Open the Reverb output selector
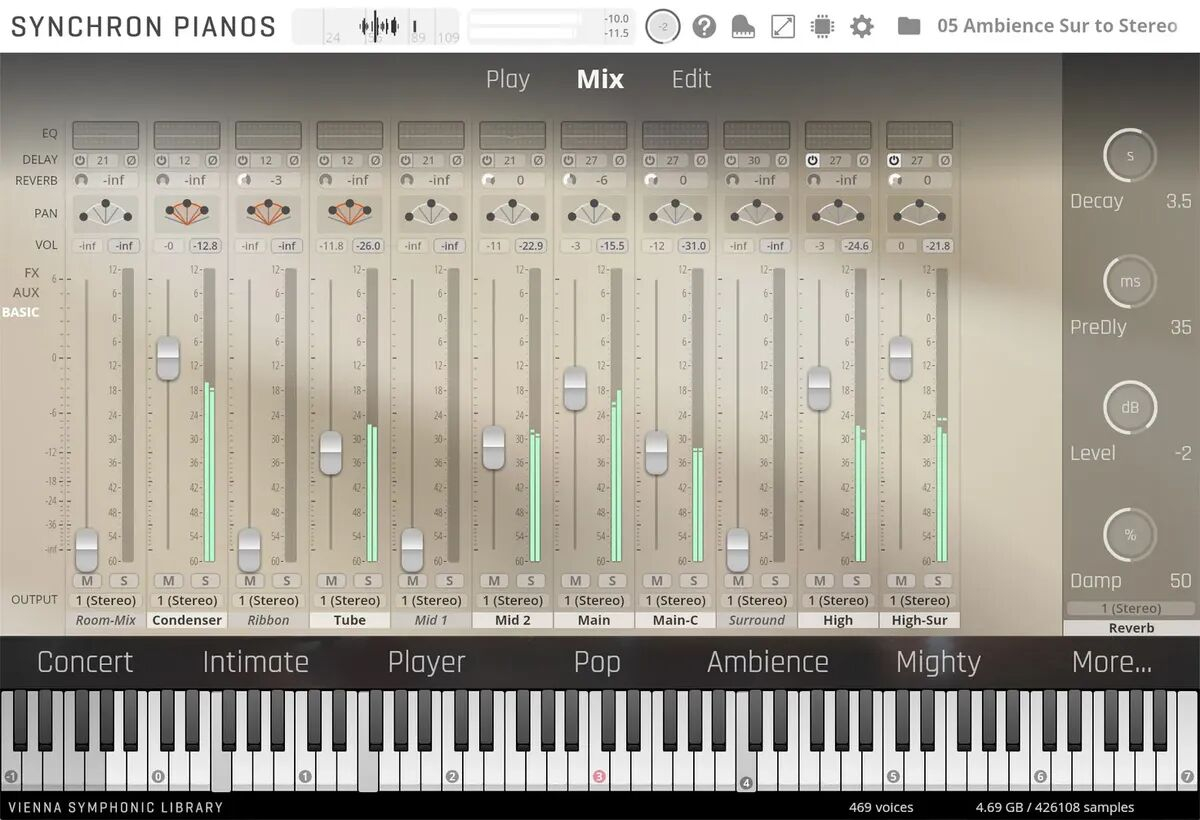 pyautogui.click(x=1131, y=609)
